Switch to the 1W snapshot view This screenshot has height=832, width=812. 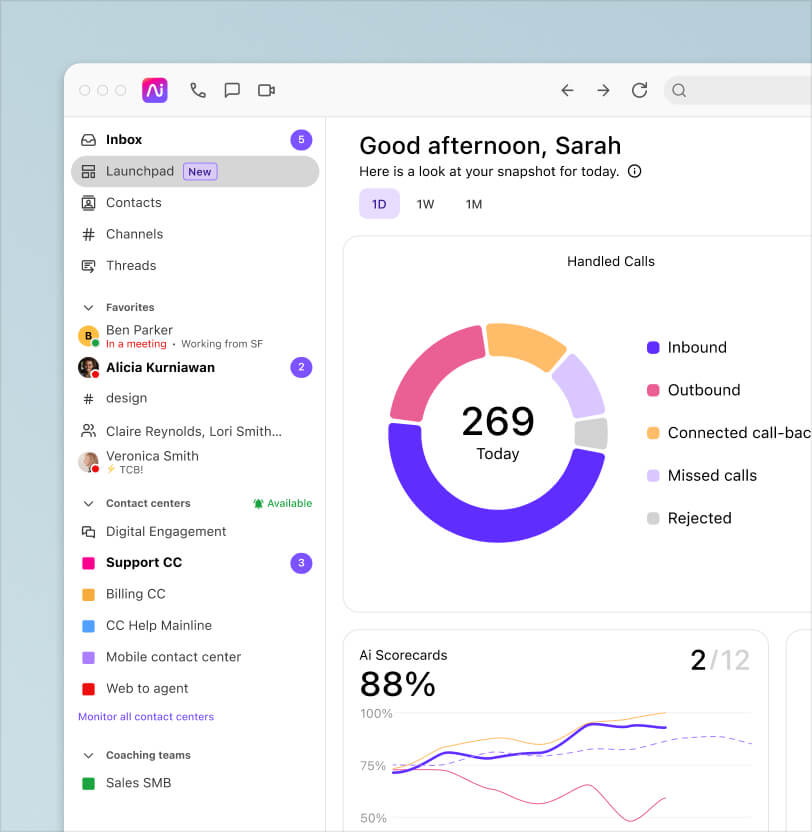[424, 203]
